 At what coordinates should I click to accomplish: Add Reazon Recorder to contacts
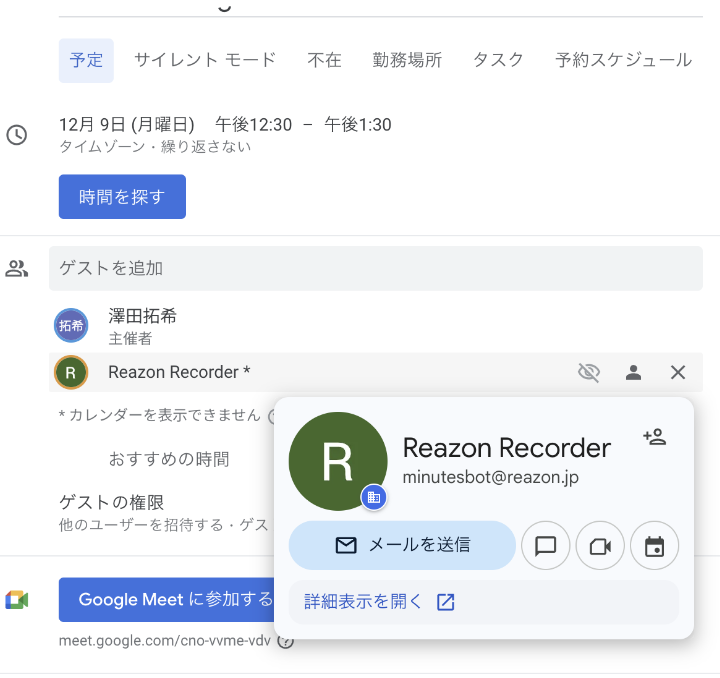654,436
